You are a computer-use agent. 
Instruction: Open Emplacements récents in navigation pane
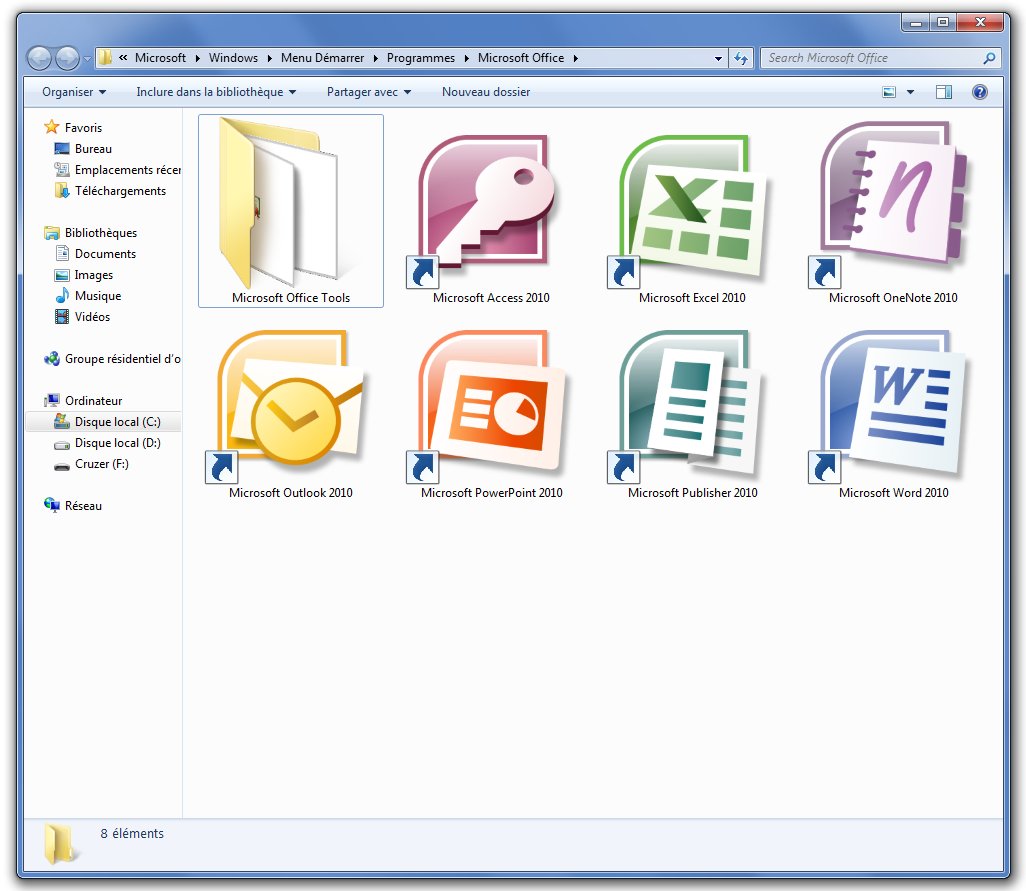pyautogui.click(x=117, y=169)
